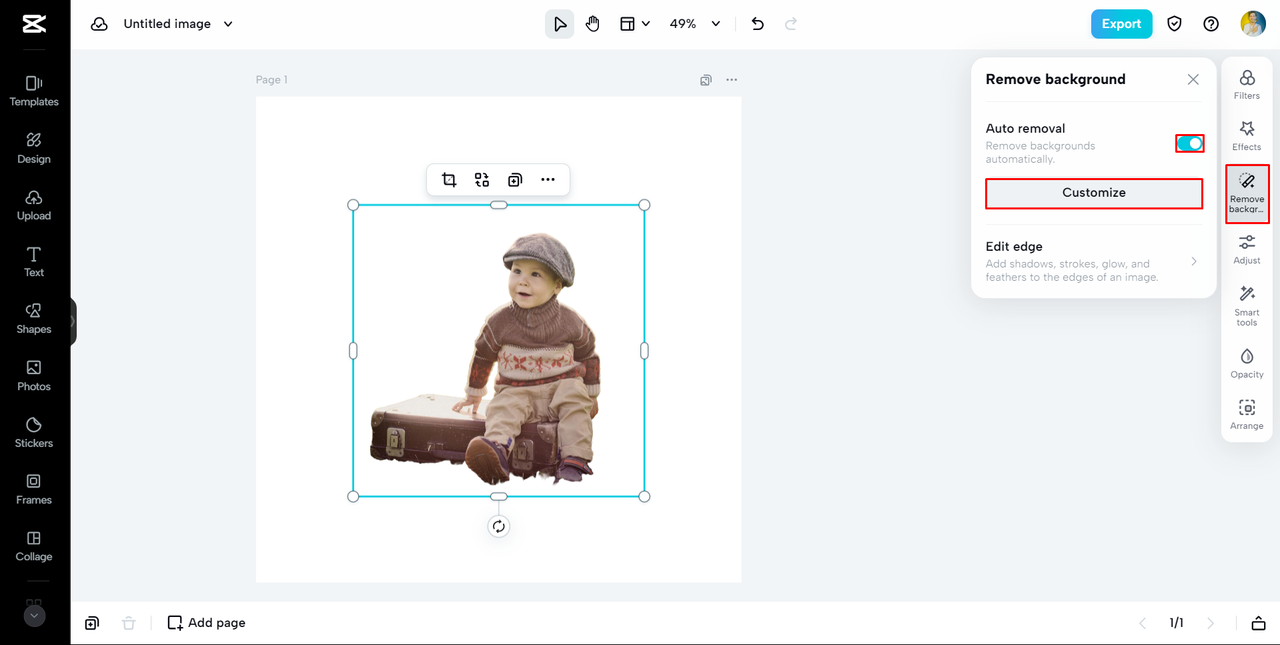
Task: Click the replace image icon in floating toolbar
Action: [482, 180]
